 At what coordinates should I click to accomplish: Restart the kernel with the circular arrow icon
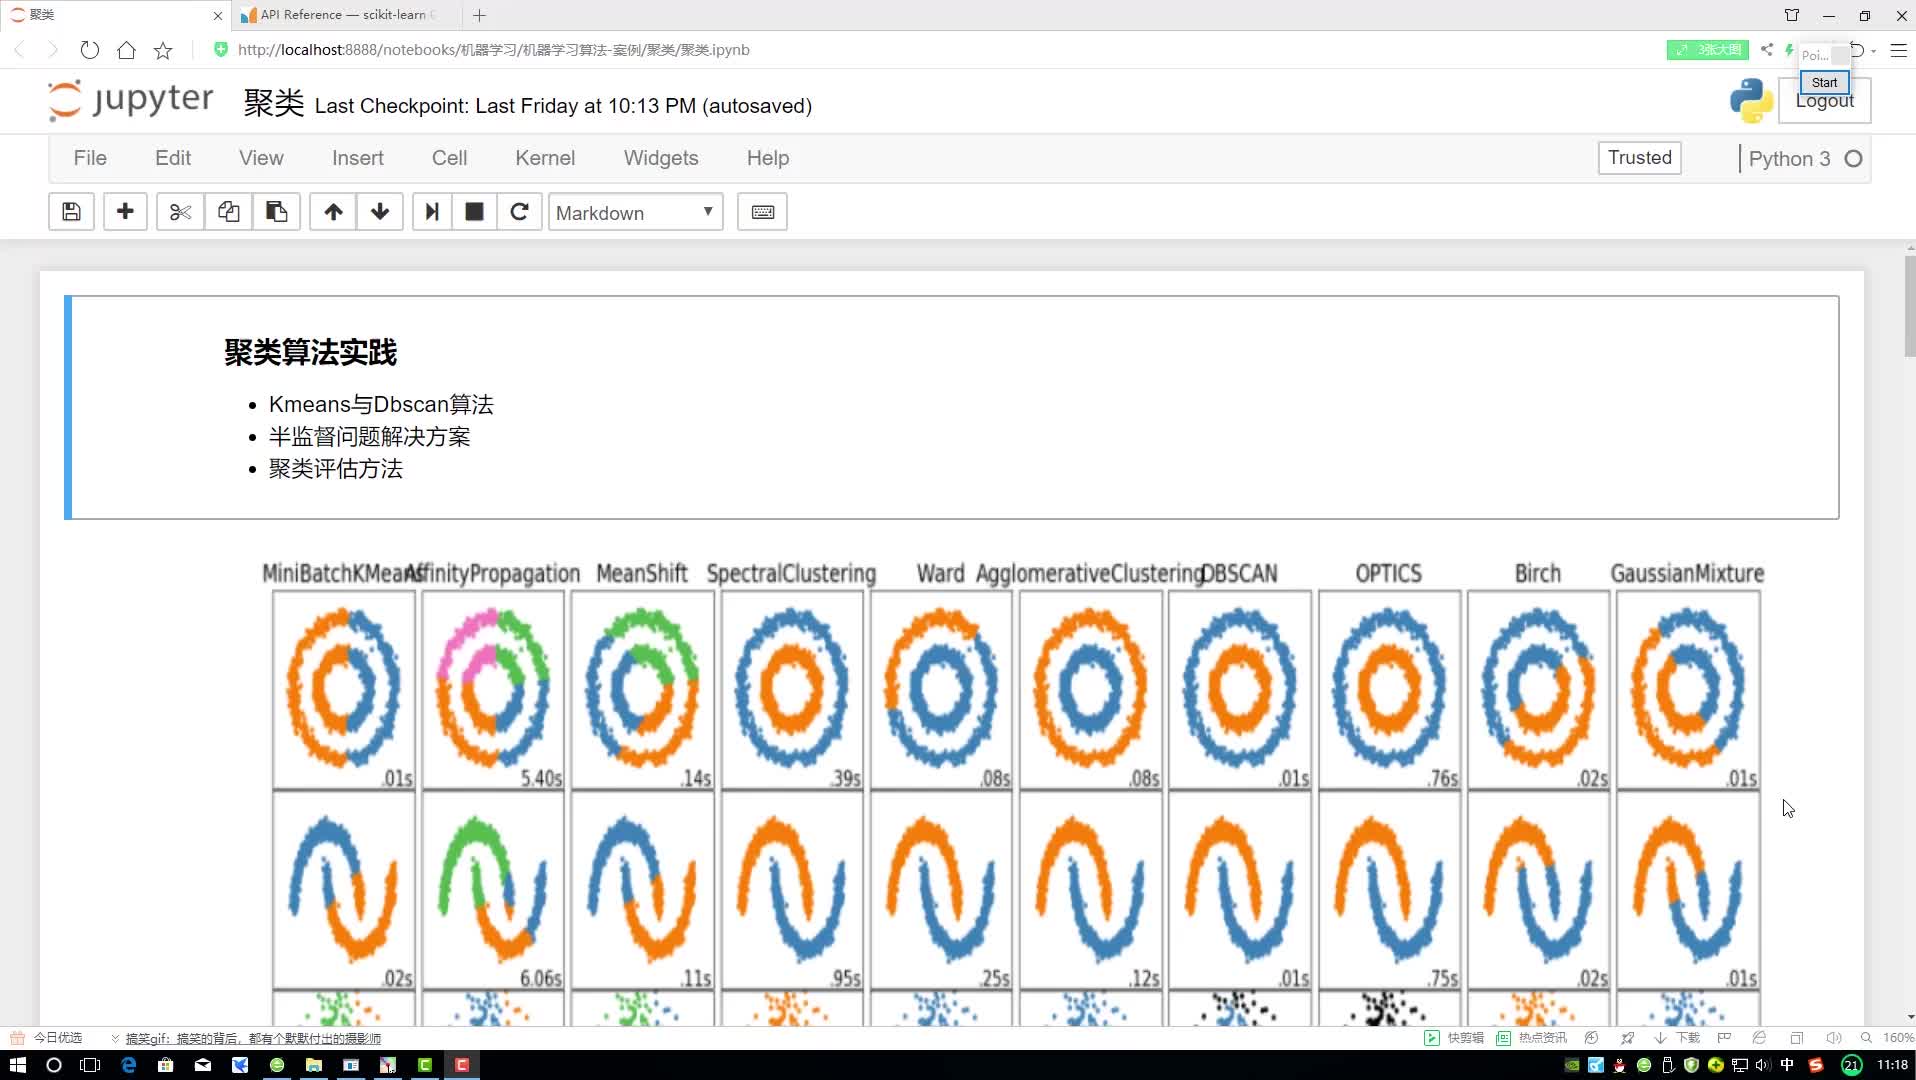pyautogui.click(x=519, y=212)
